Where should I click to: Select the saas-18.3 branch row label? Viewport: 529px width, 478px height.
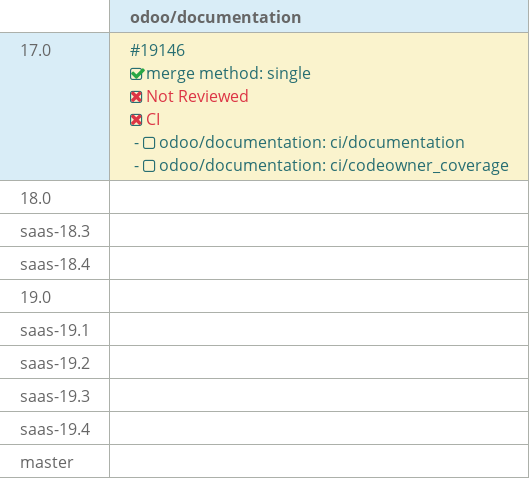coord(55,231)
